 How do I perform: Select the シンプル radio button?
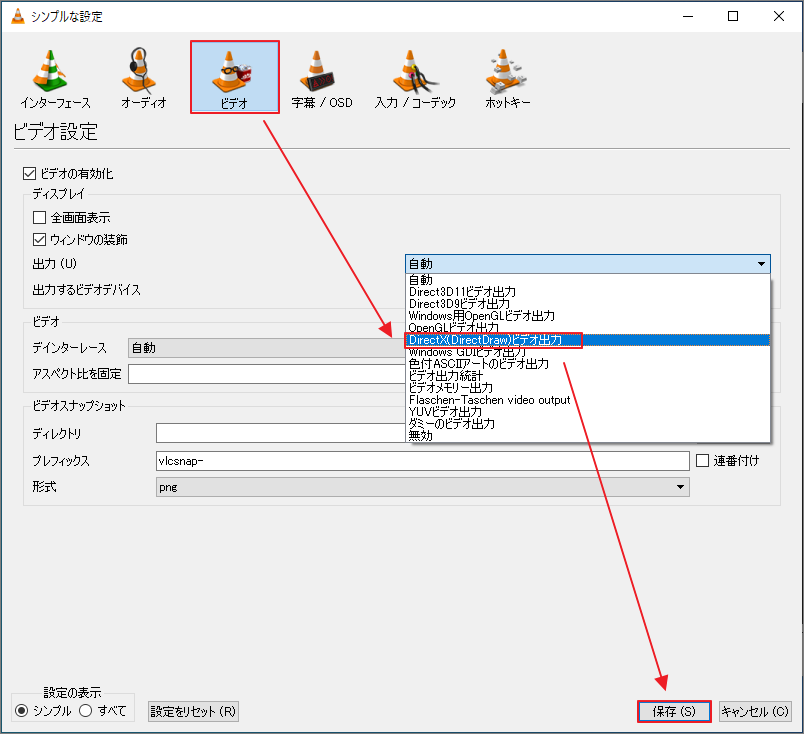click(22, 711)
